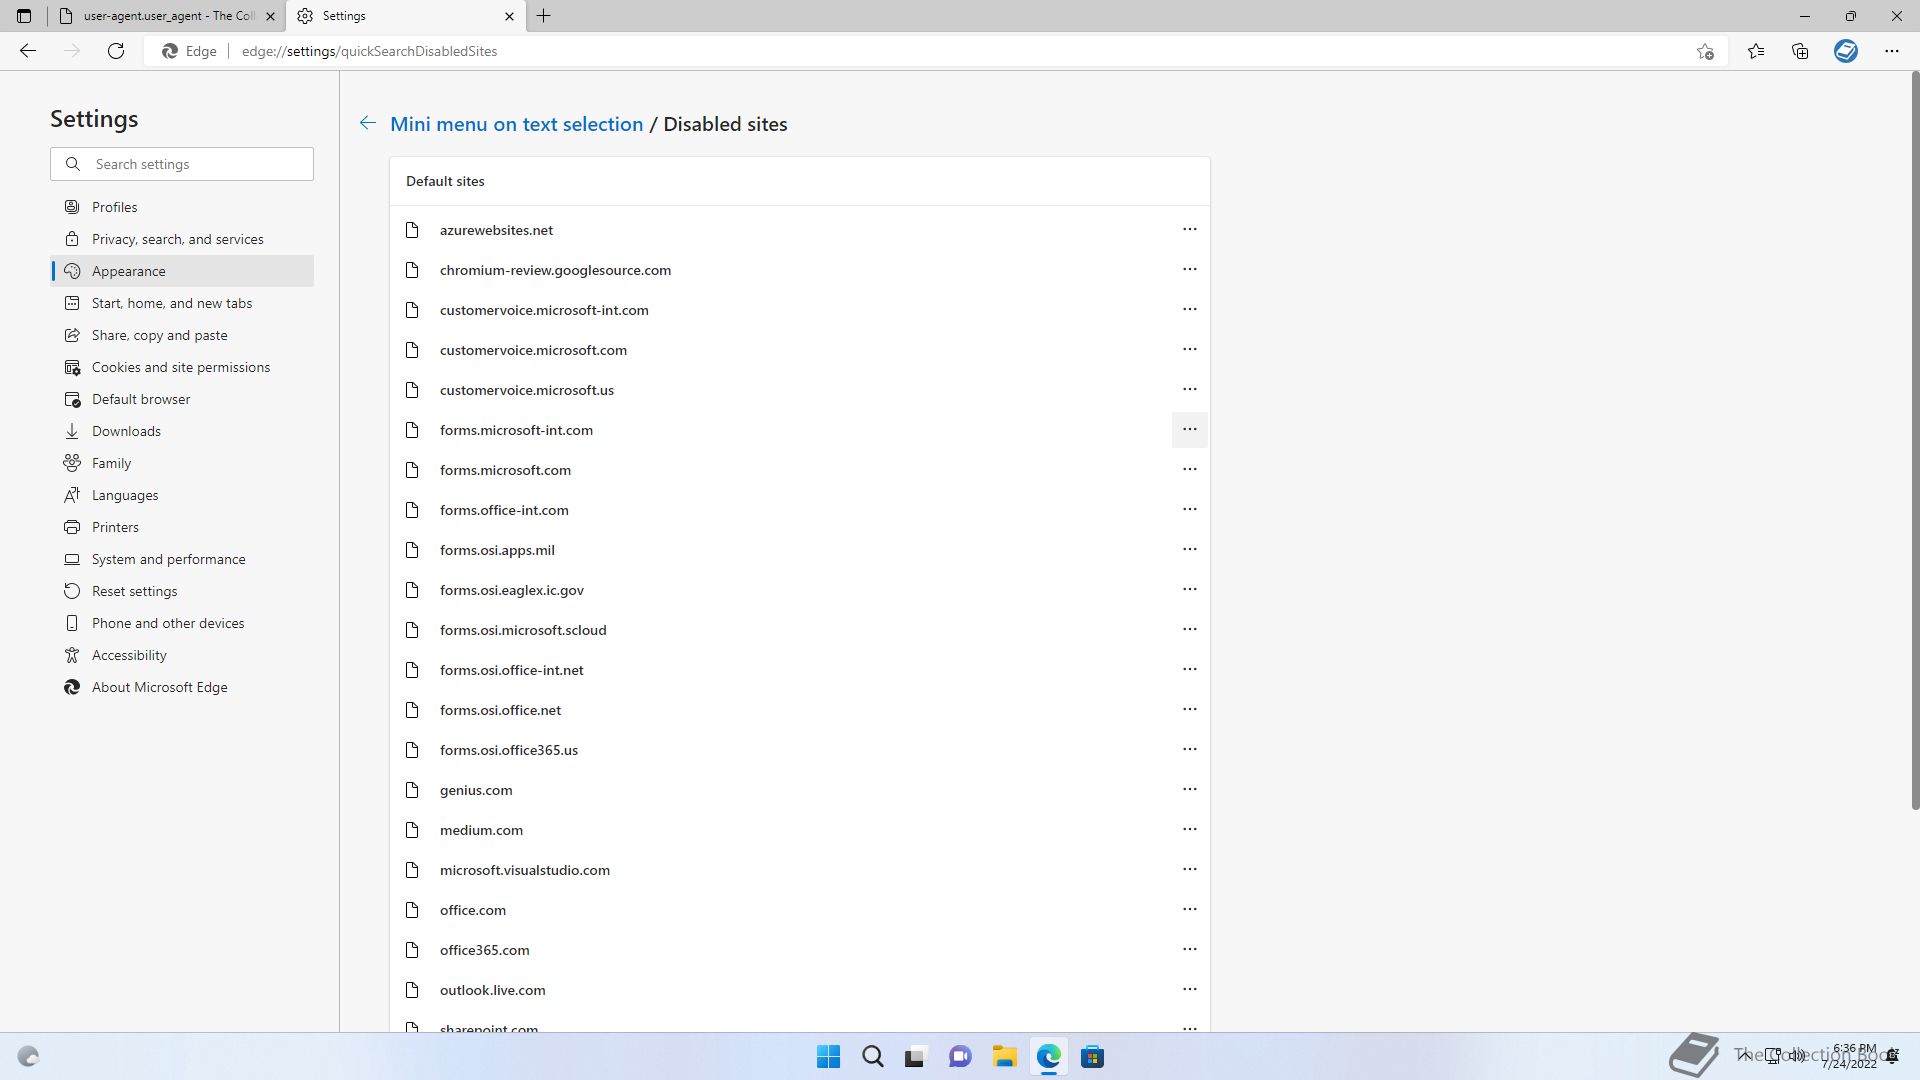Open Windows Start menu in taskbar
Viewport: 1920px width, 1080px height.
coord(828,1057)
